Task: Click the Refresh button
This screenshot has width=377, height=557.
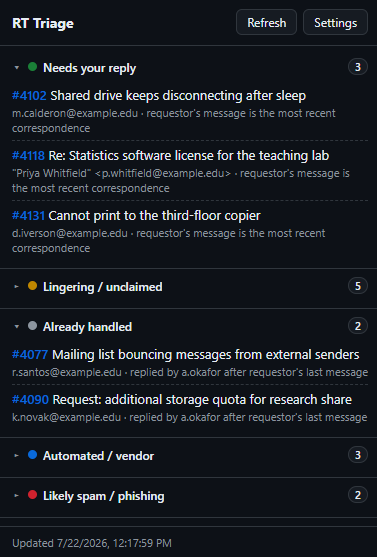Action: (266, 22)
